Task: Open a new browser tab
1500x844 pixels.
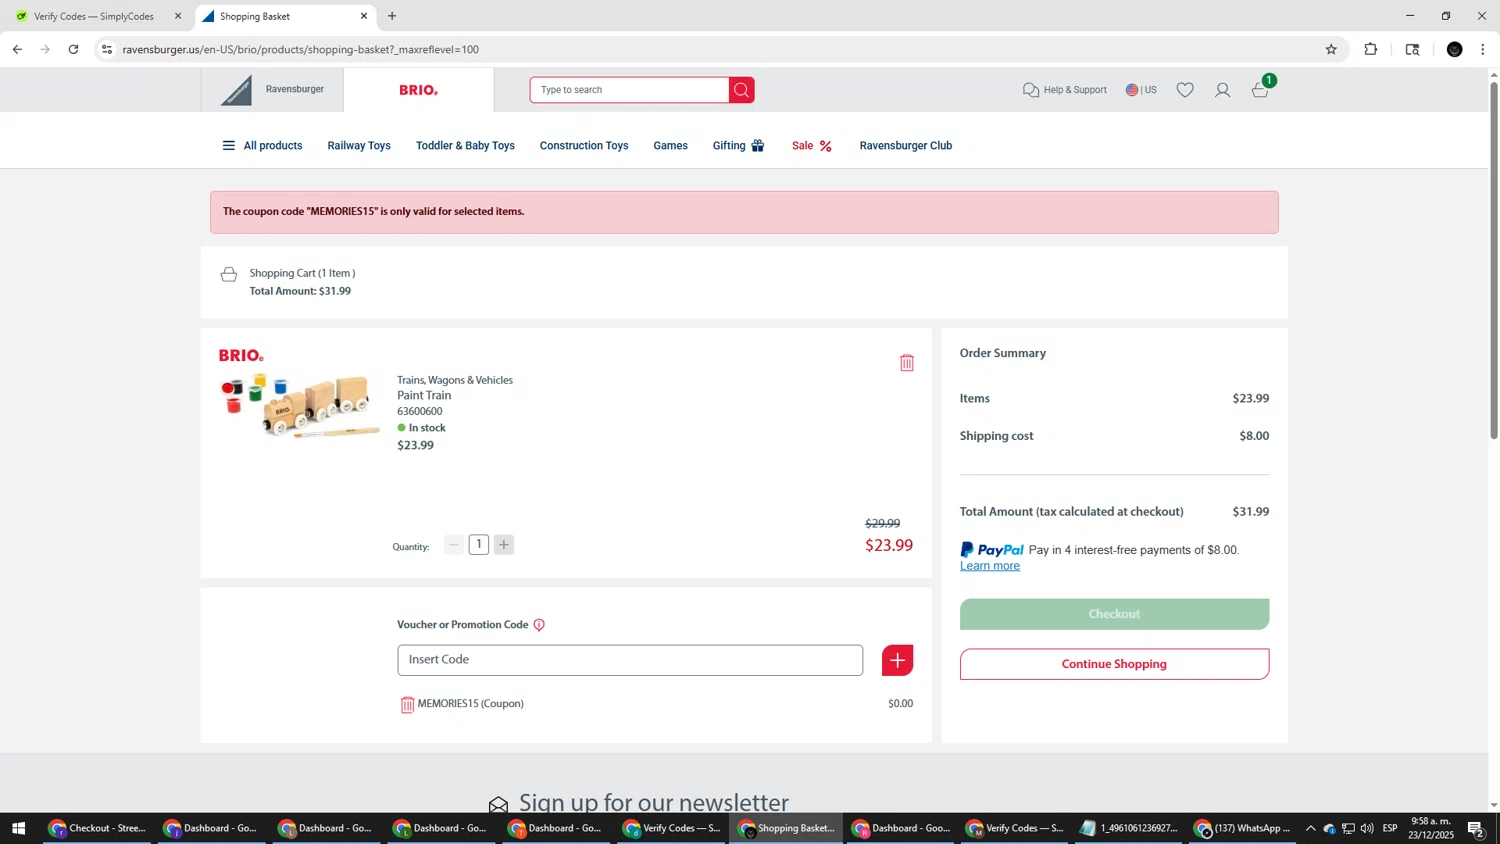Action: pos(392,16)
